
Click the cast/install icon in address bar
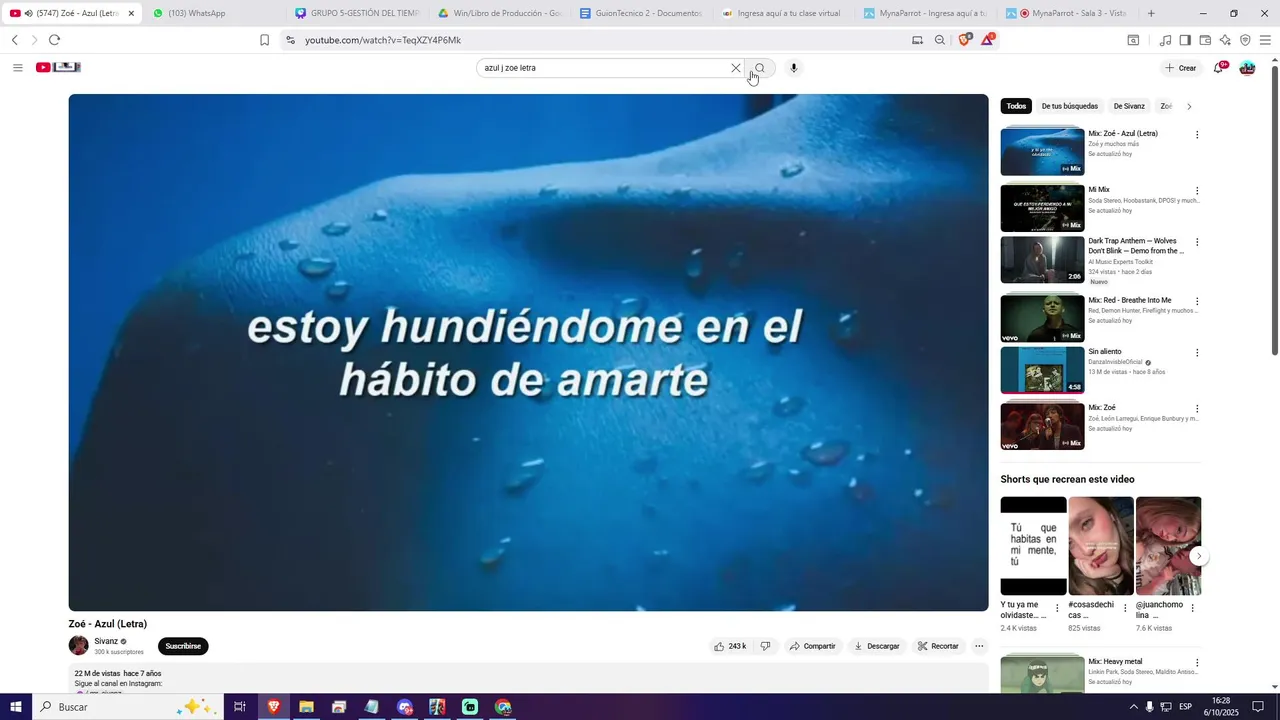[917, 40]
